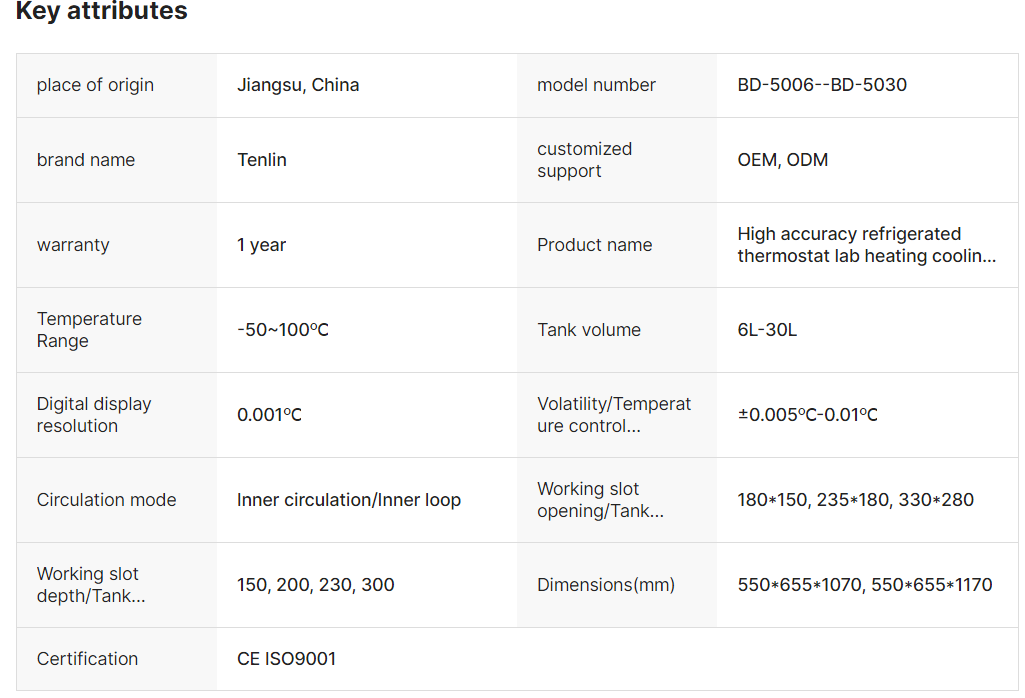Click the truncated 'Volatility/Temperature control...' label
Viewport: 1025px width, 698px height.
[614, 415]
